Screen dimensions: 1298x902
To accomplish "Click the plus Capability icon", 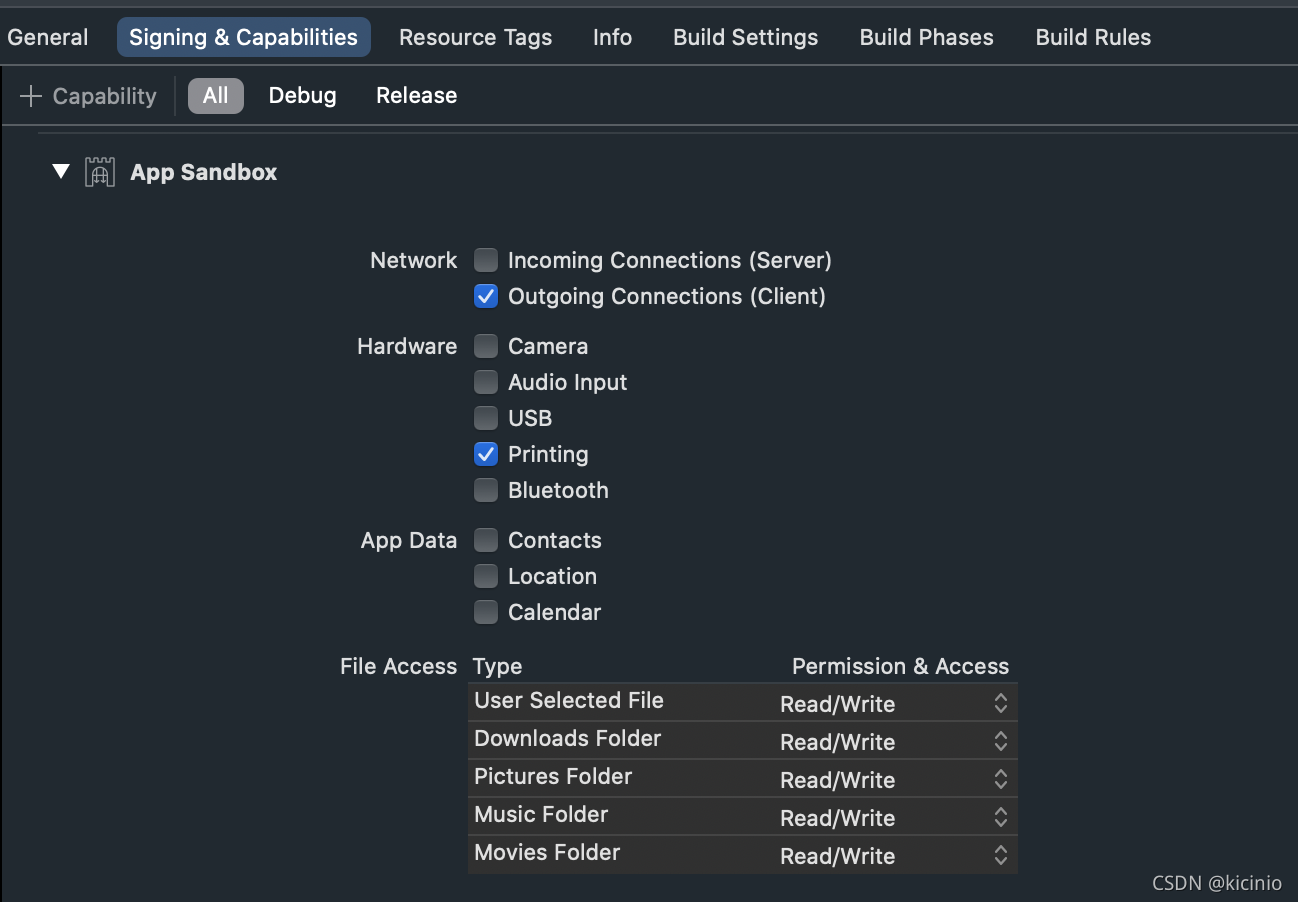I will point(31,96).
